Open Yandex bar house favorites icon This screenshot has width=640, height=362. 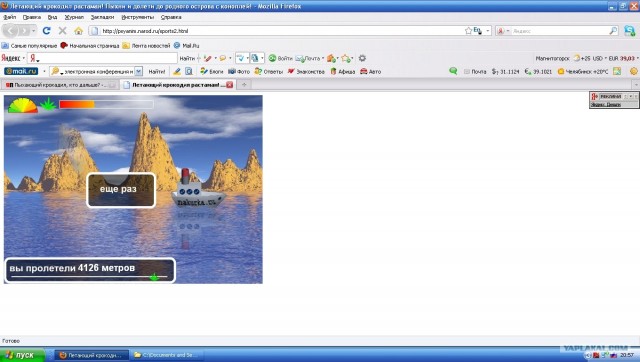(331, 58)
